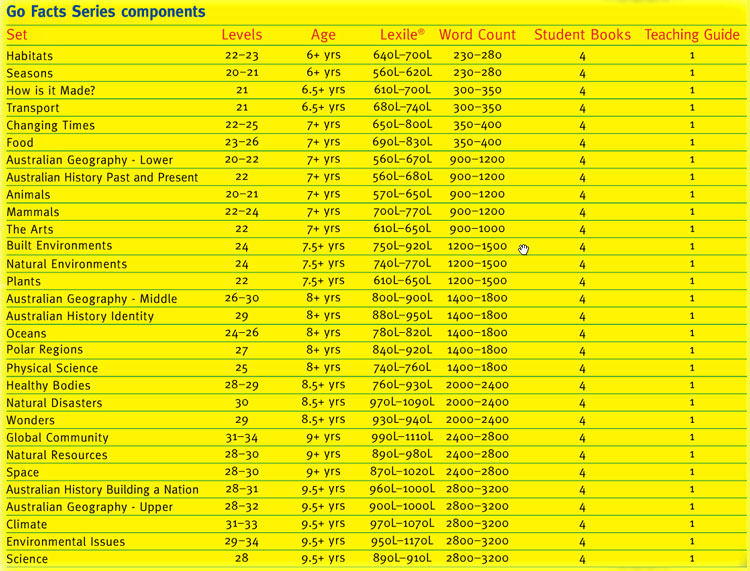Click the 'Age' column header
750x571 pixels.
tap(323, 35)
